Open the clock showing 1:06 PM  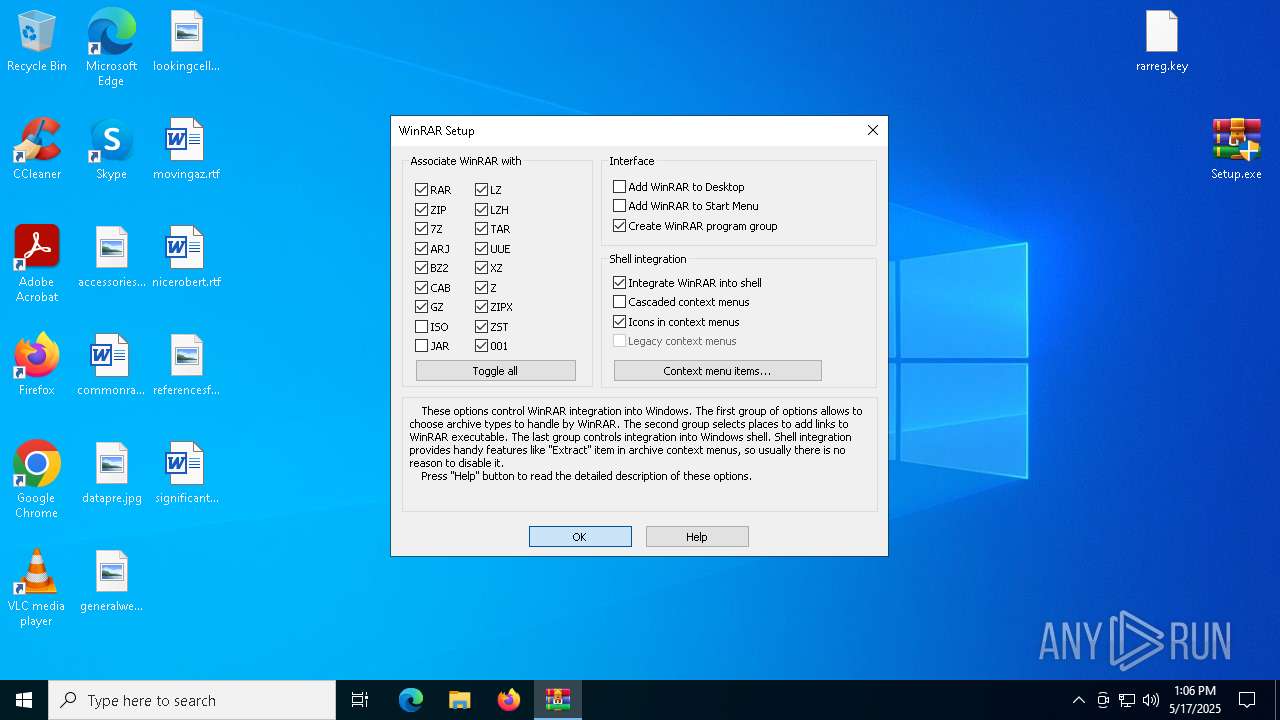(x=1195, y=700)
